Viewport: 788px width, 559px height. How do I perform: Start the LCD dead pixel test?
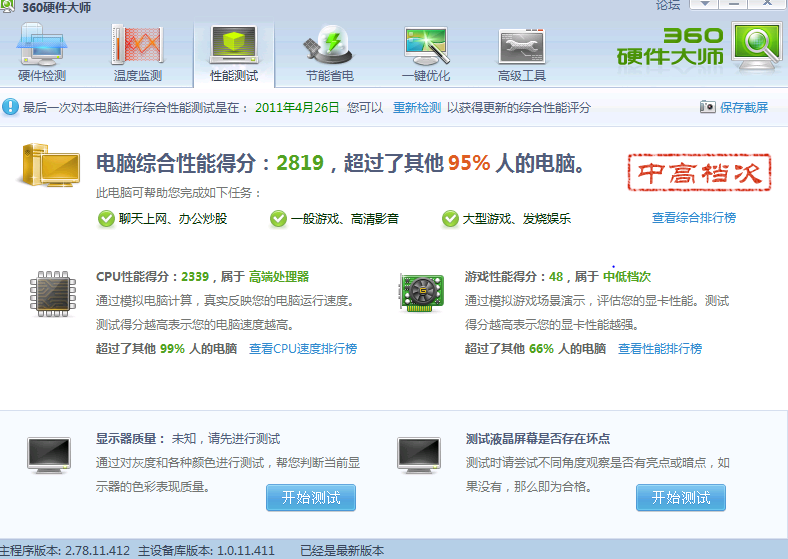click(680, 497)
